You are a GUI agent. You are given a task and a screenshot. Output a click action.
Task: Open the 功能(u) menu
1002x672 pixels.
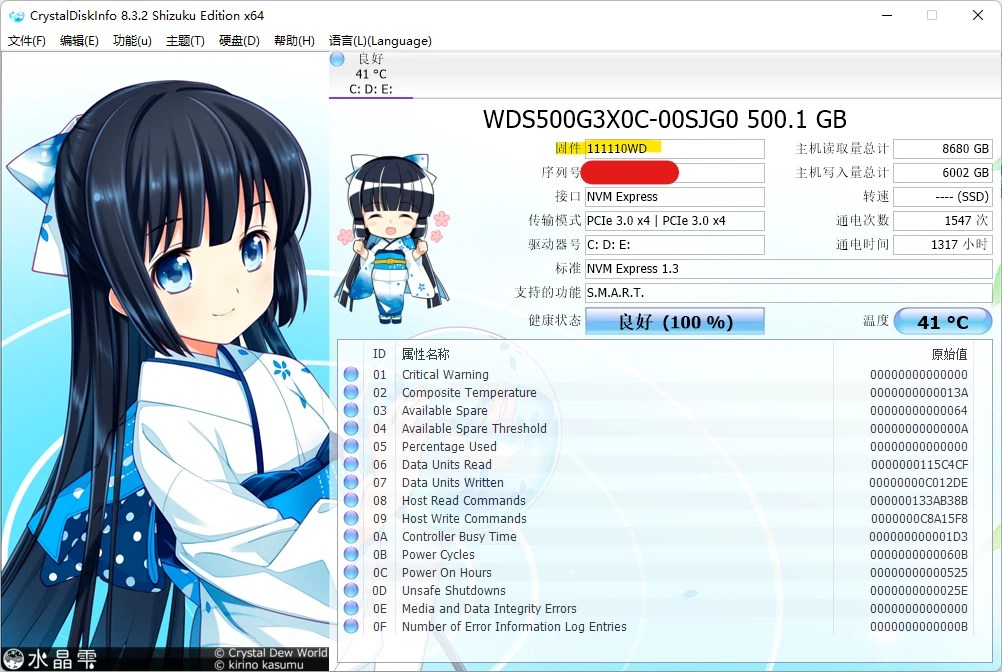click(132, 41)
